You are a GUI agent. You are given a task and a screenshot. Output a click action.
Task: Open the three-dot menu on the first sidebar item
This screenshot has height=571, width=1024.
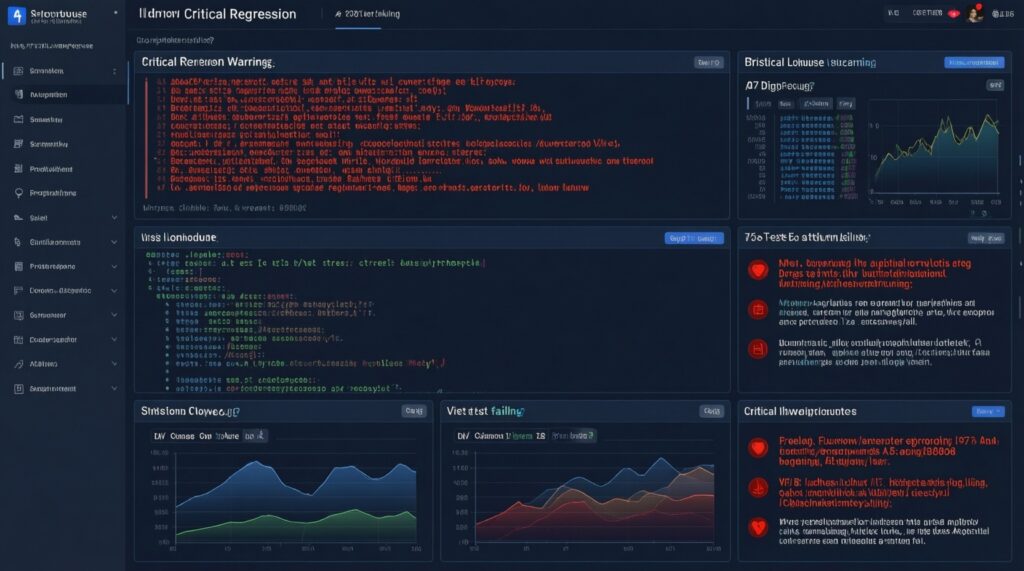(114, 71)
